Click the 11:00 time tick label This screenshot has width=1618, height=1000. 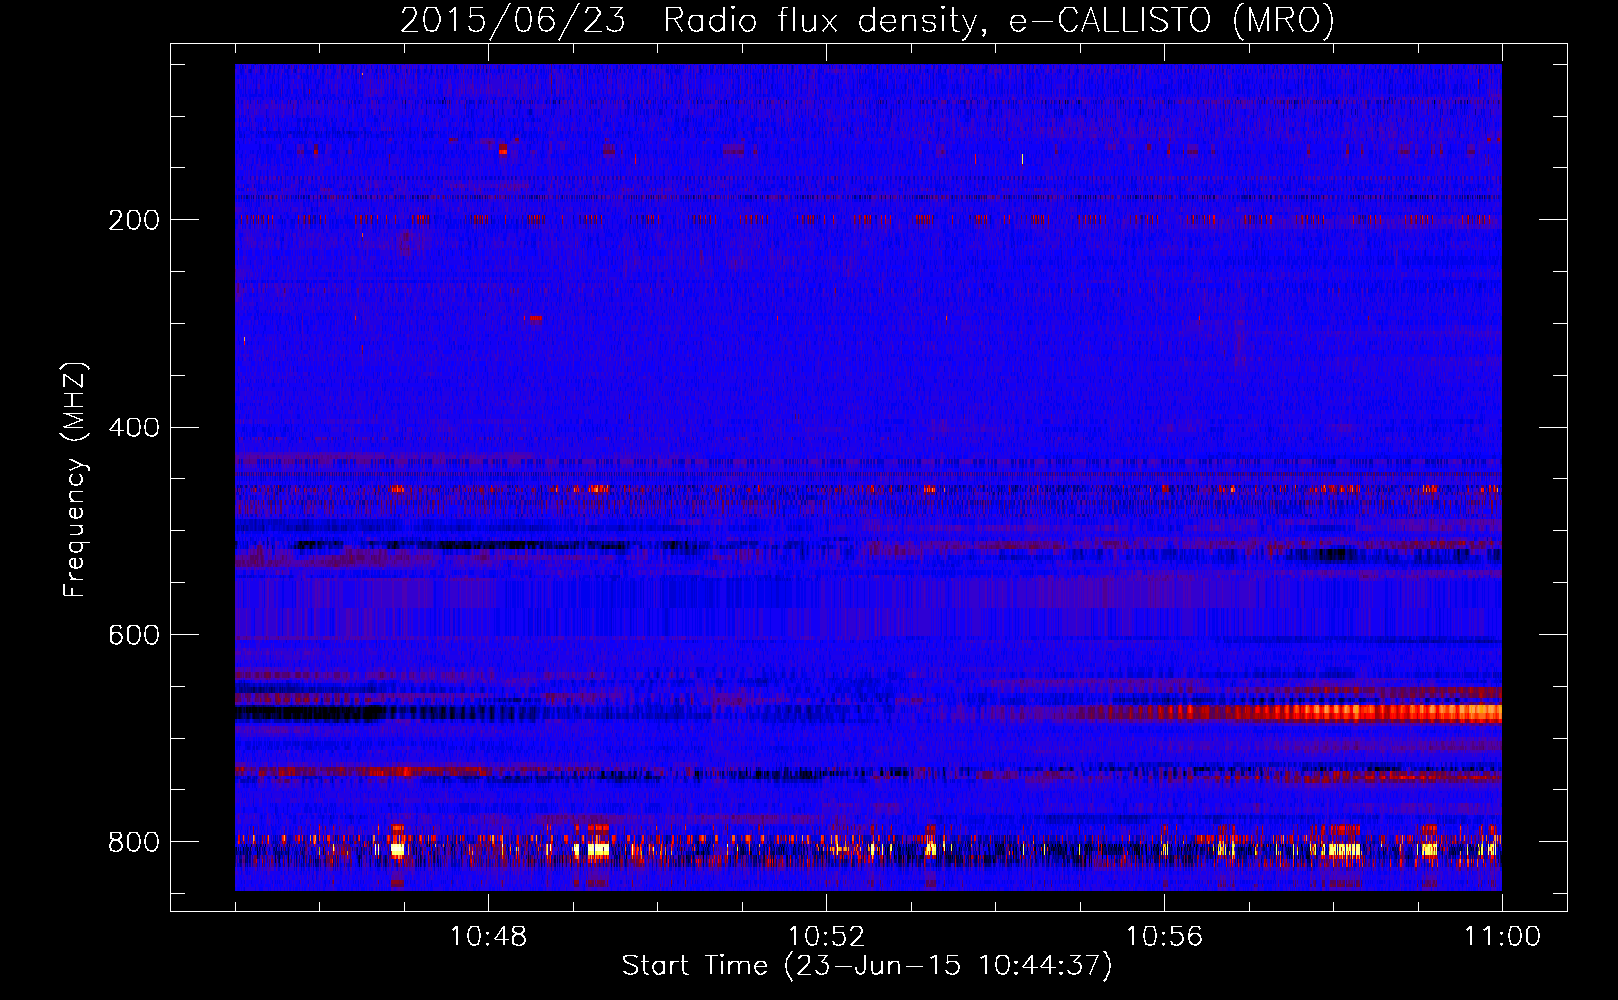[x=1502, y=937]
